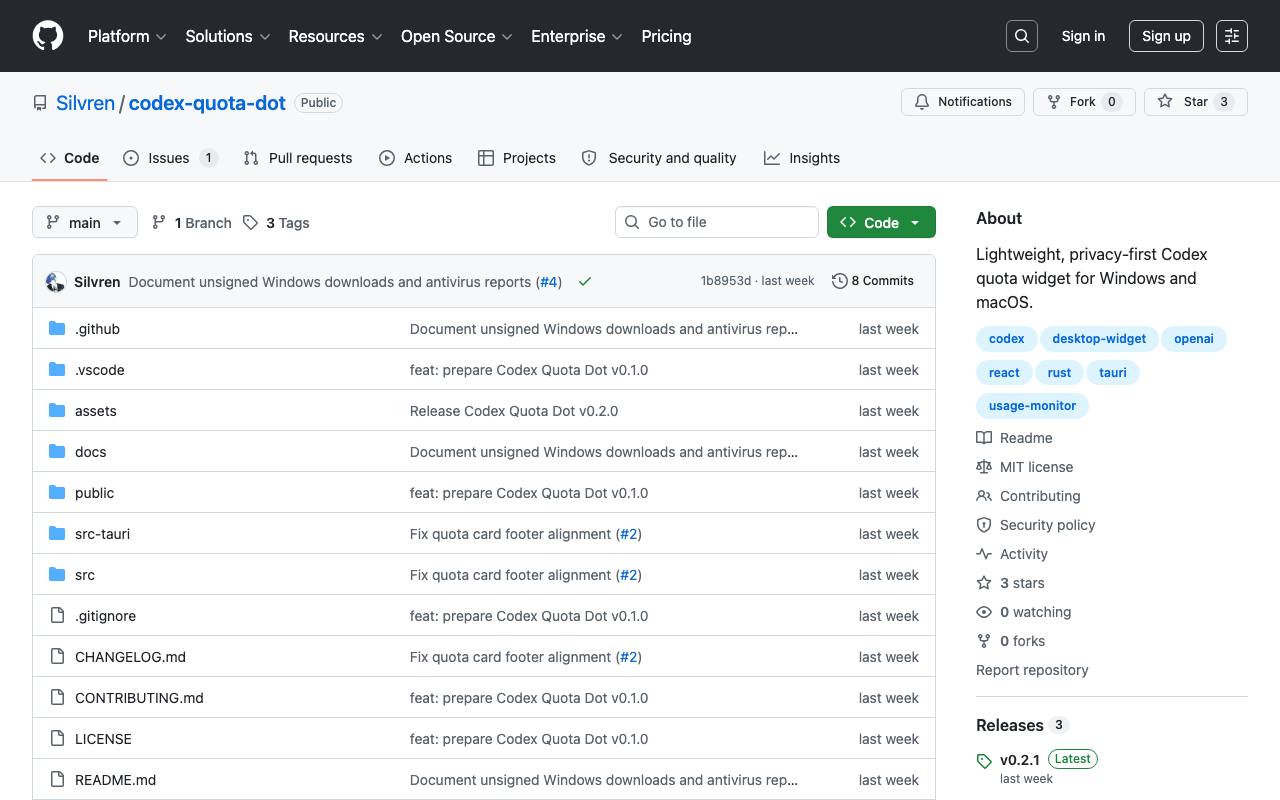
Task: Open the Activity link in About
Action: pyautogui.click(x=1012, y=554)
